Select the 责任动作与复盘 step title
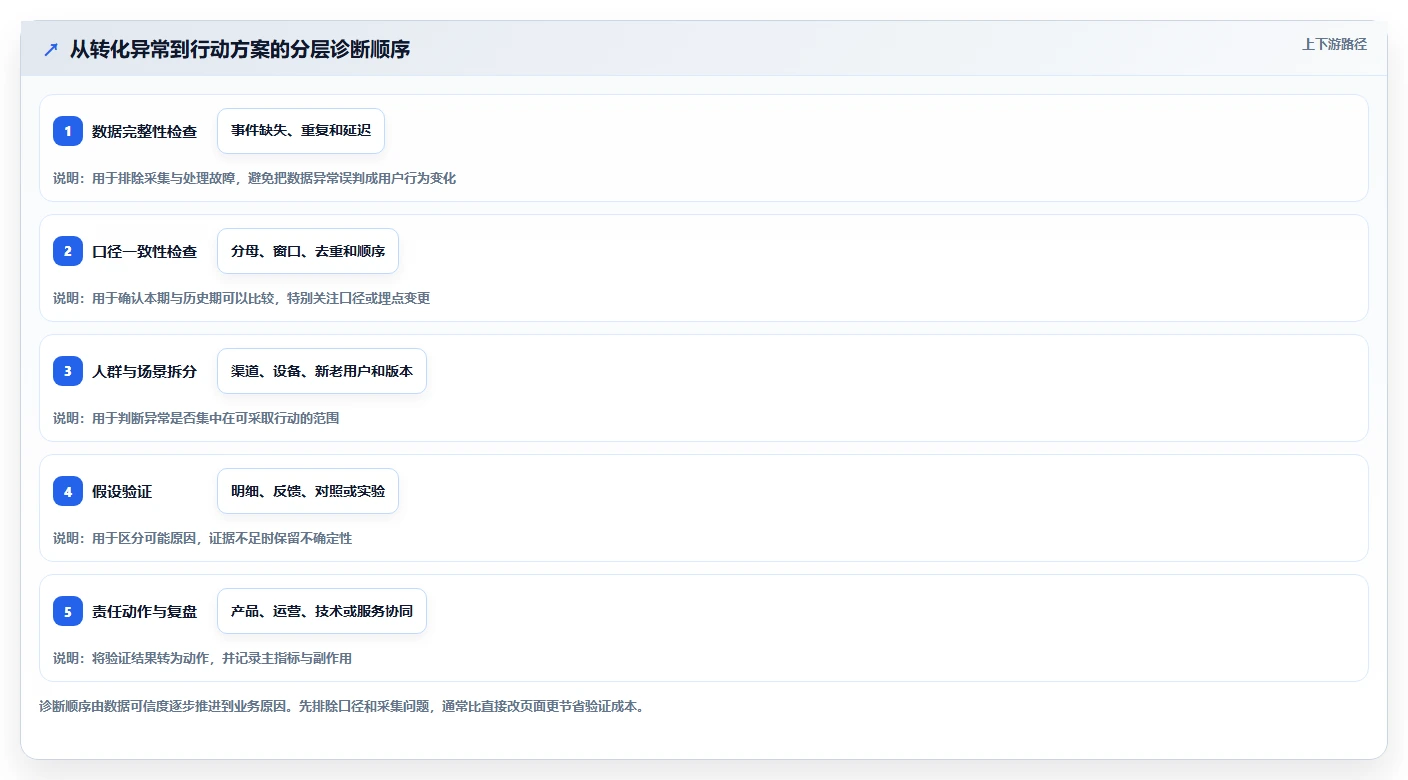 click(x=145, y=611)
